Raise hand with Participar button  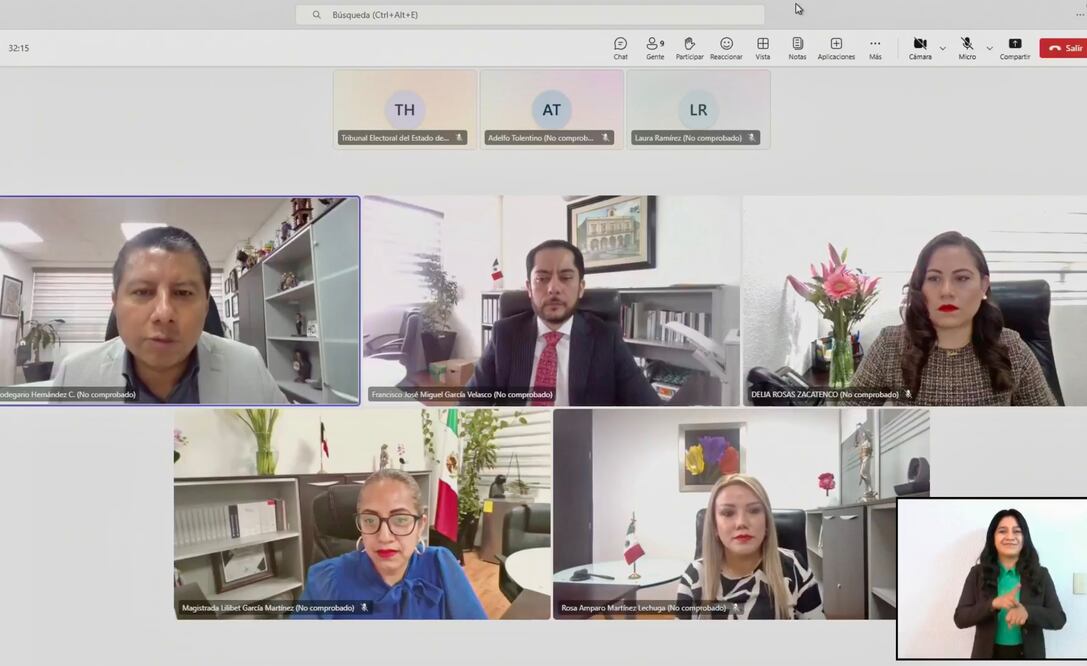pos(689,48)
